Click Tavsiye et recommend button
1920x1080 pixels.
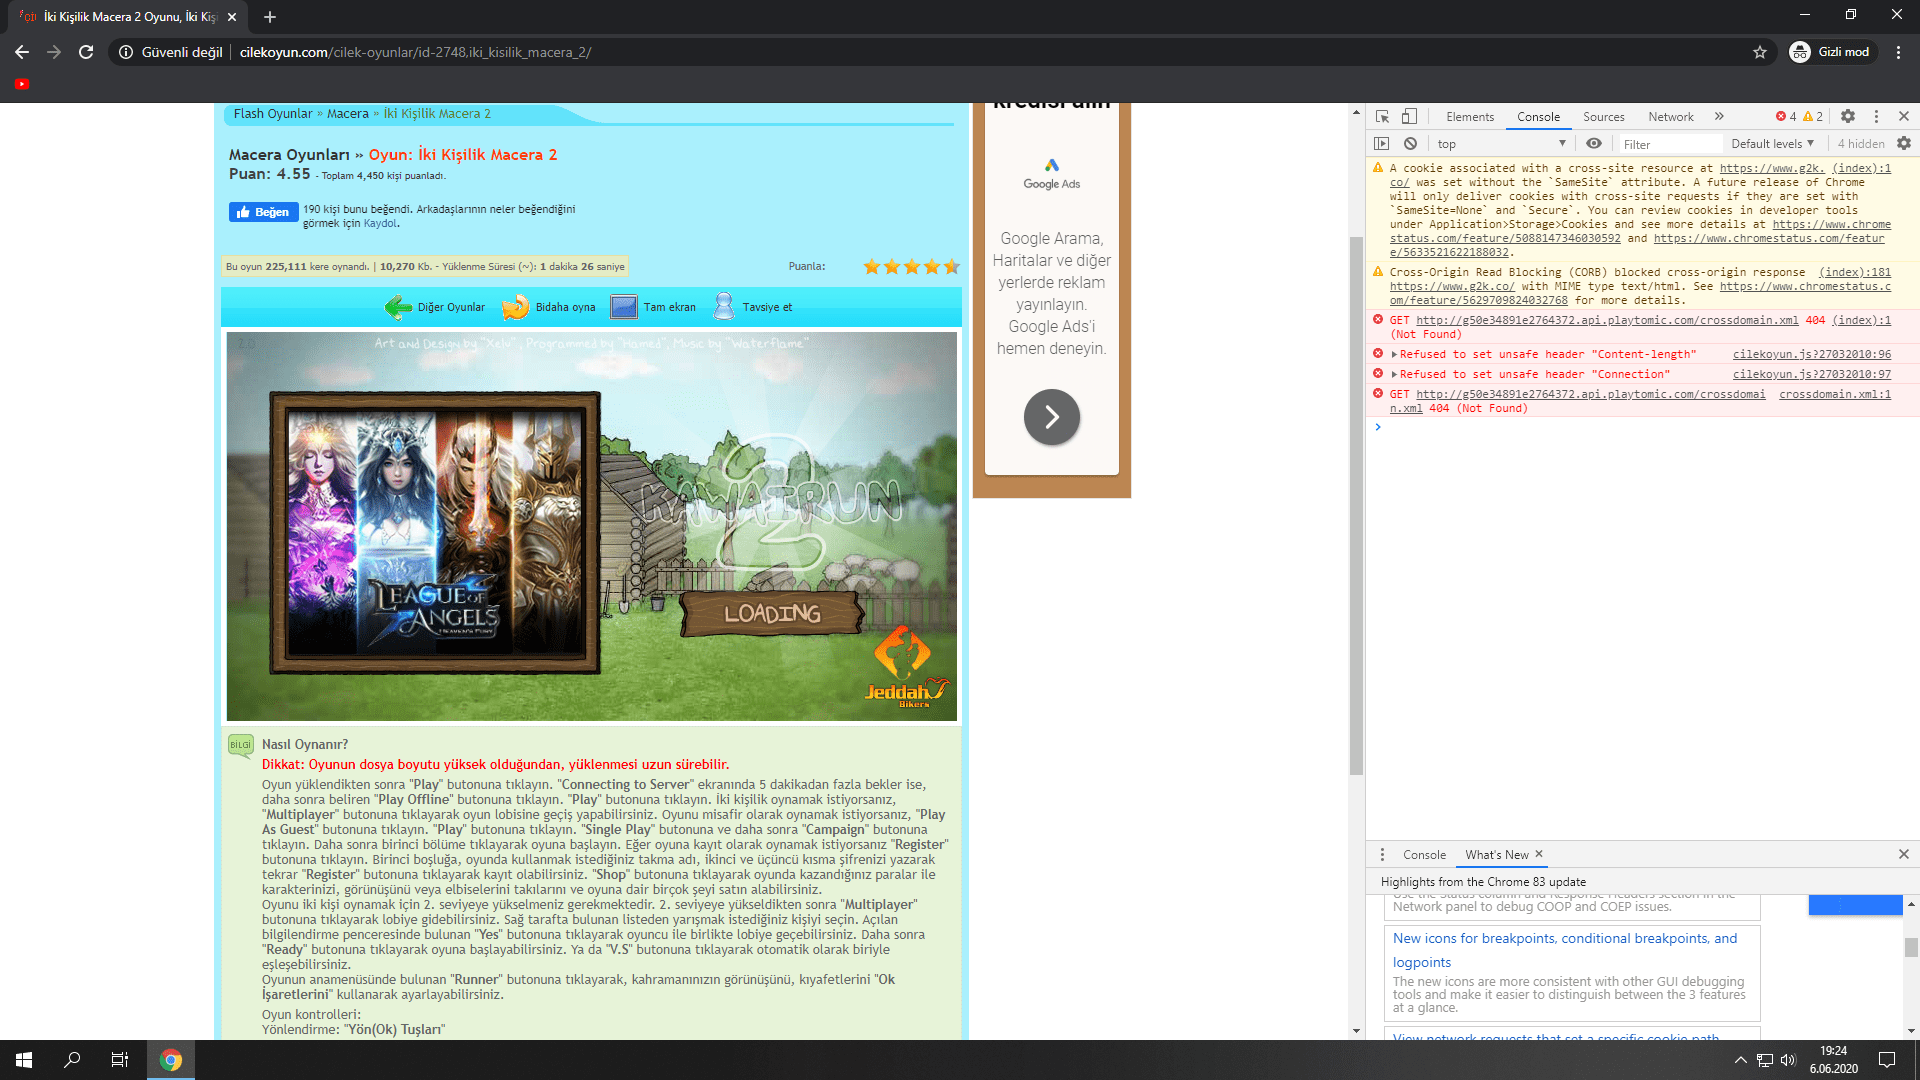click(x=753, y=307)
